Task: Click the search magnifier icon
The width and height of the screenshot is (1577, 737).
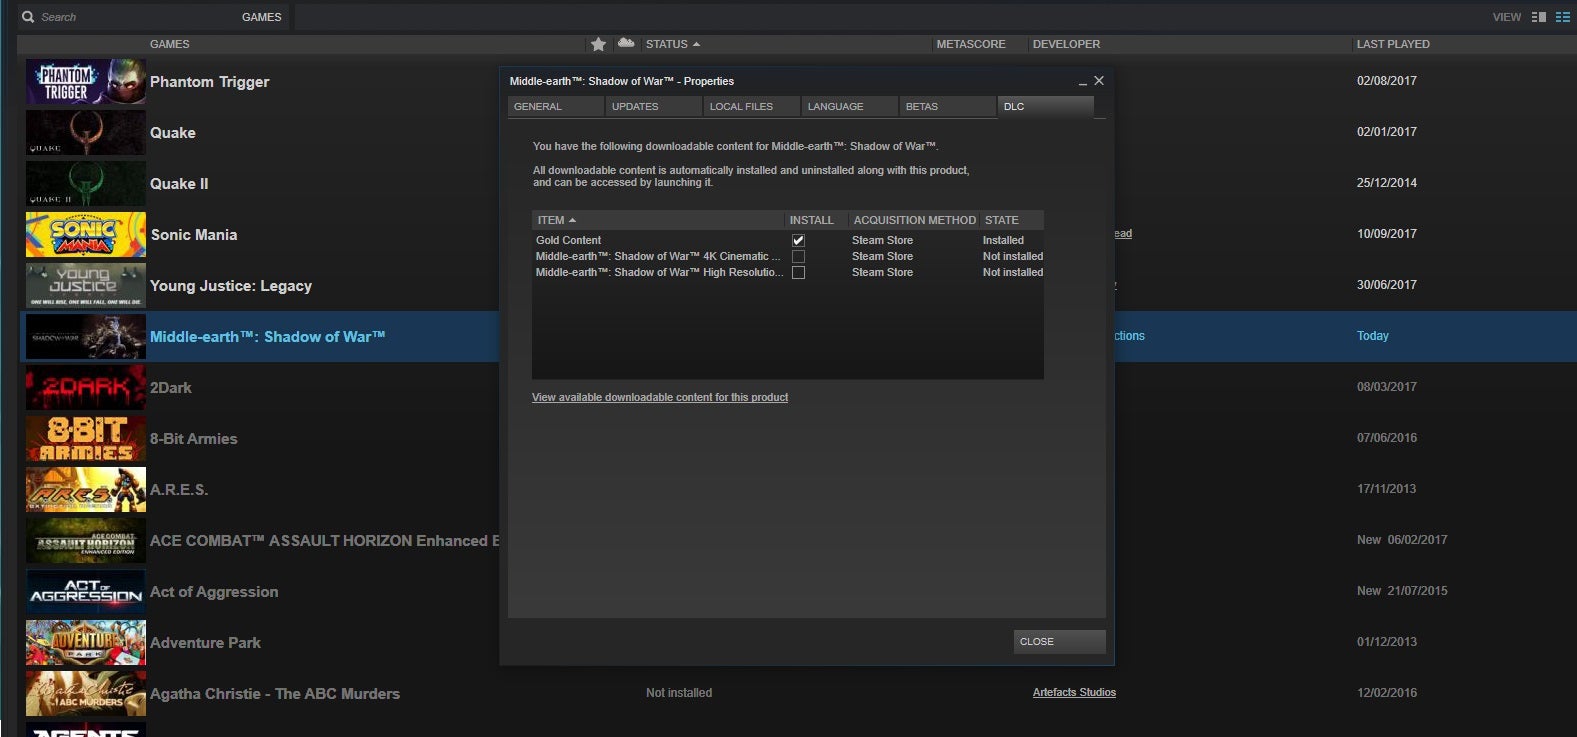Action: point(28,17)
